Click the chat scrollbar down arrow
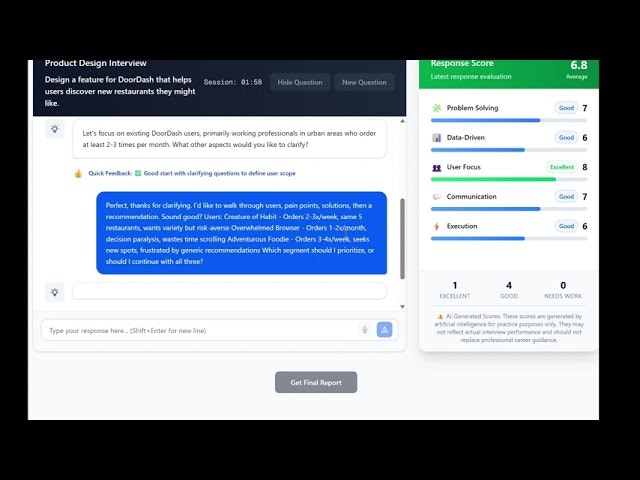The image size is (640, 480). 402,307
